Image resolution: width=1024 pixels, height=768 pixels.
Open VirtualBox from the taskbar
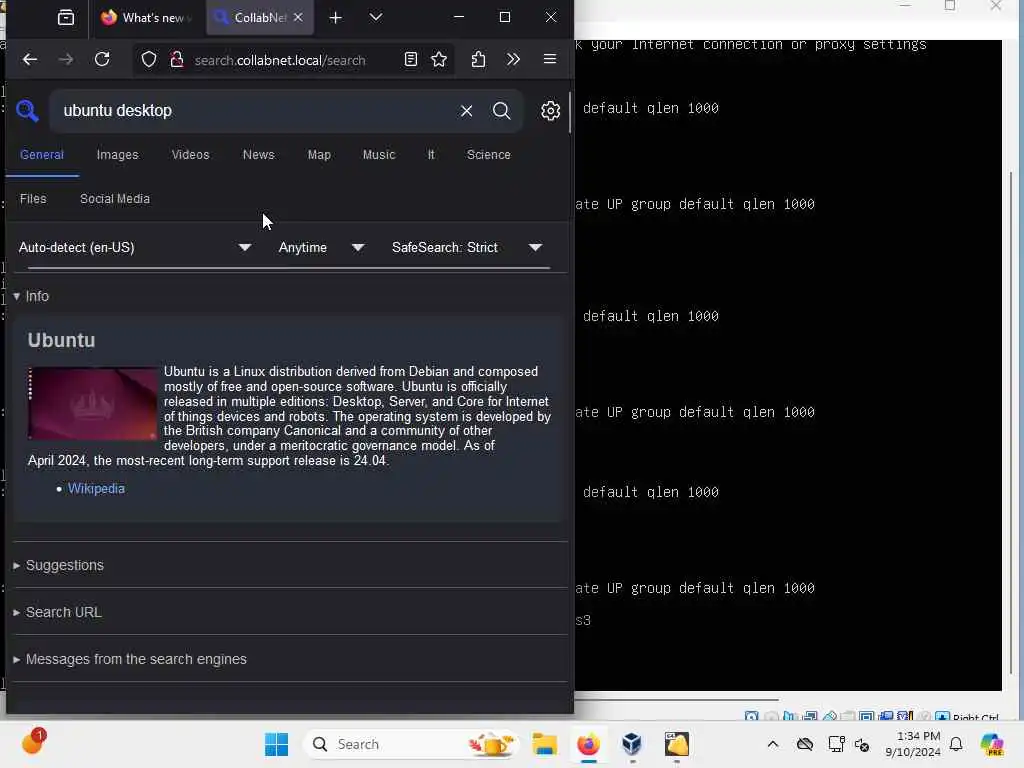pyautogui.click(x=632, y=744)
